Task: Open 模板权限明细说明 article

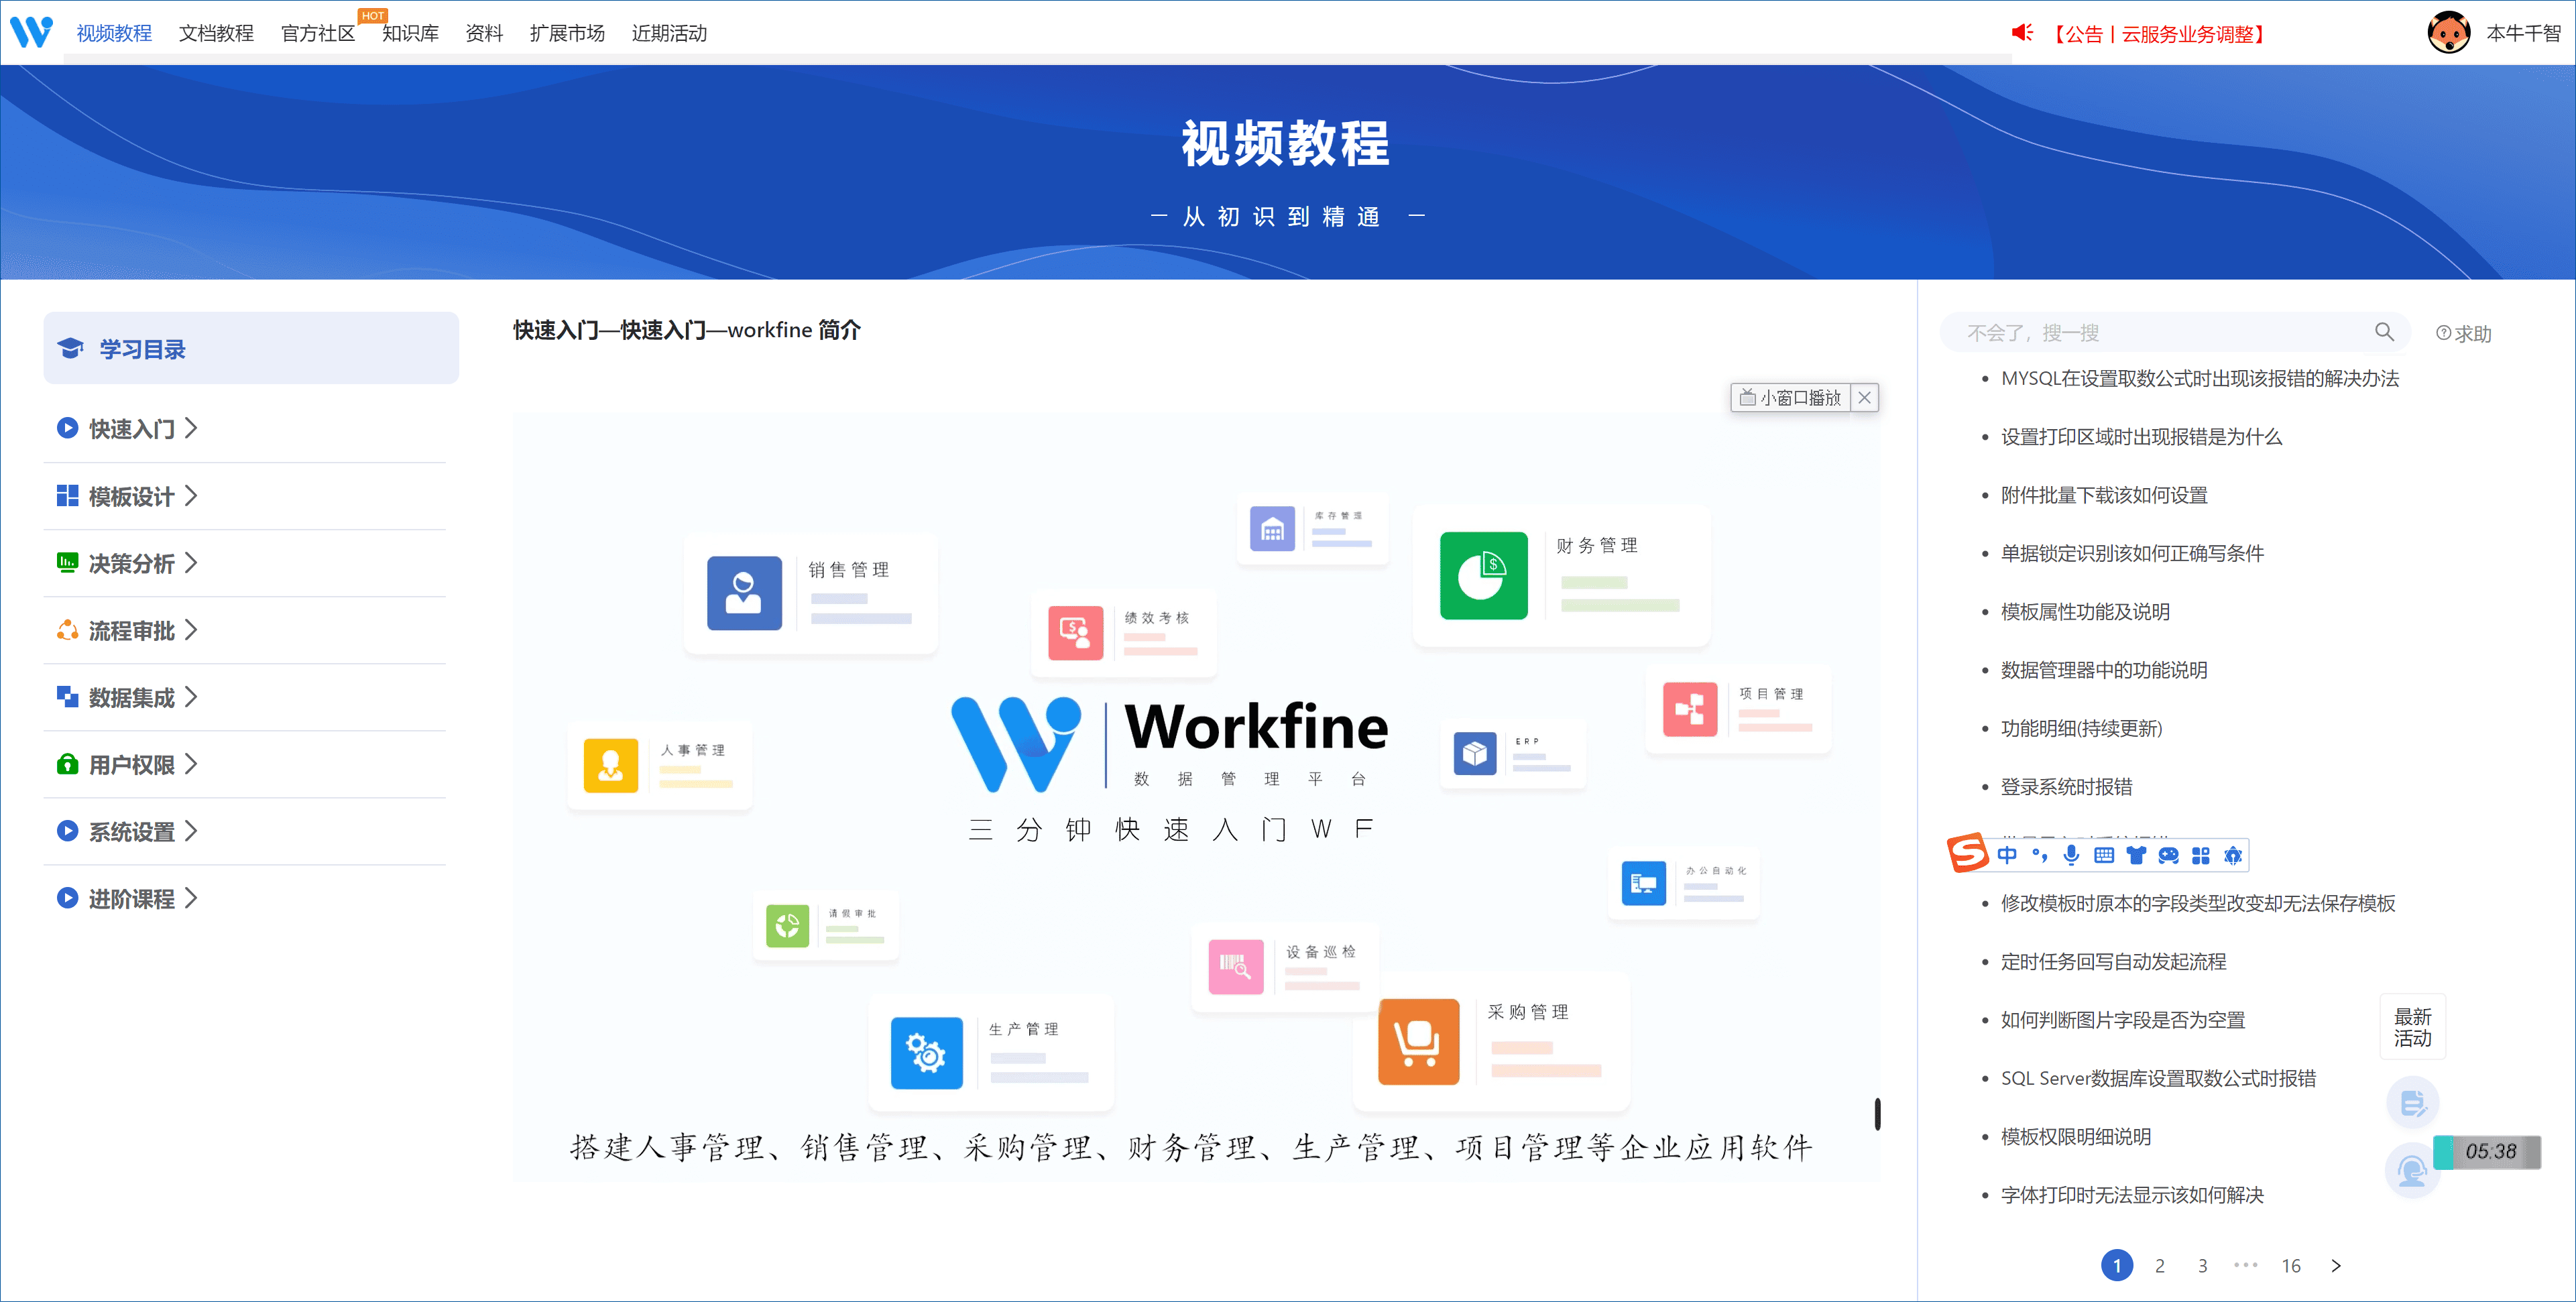Action: [2075, 1136]
